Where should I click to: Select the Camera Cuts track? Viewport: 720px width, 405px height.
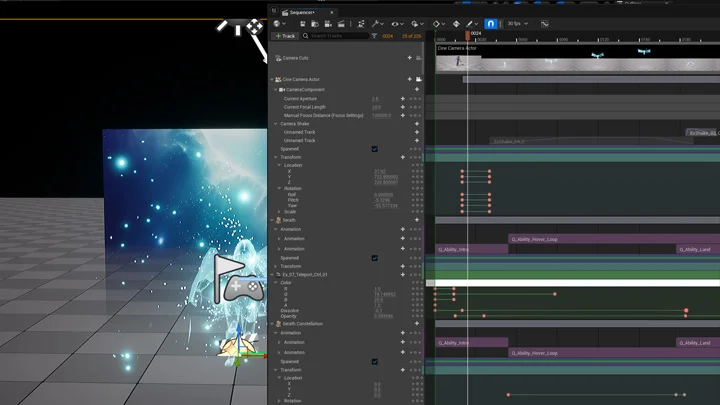coord(295,58)
